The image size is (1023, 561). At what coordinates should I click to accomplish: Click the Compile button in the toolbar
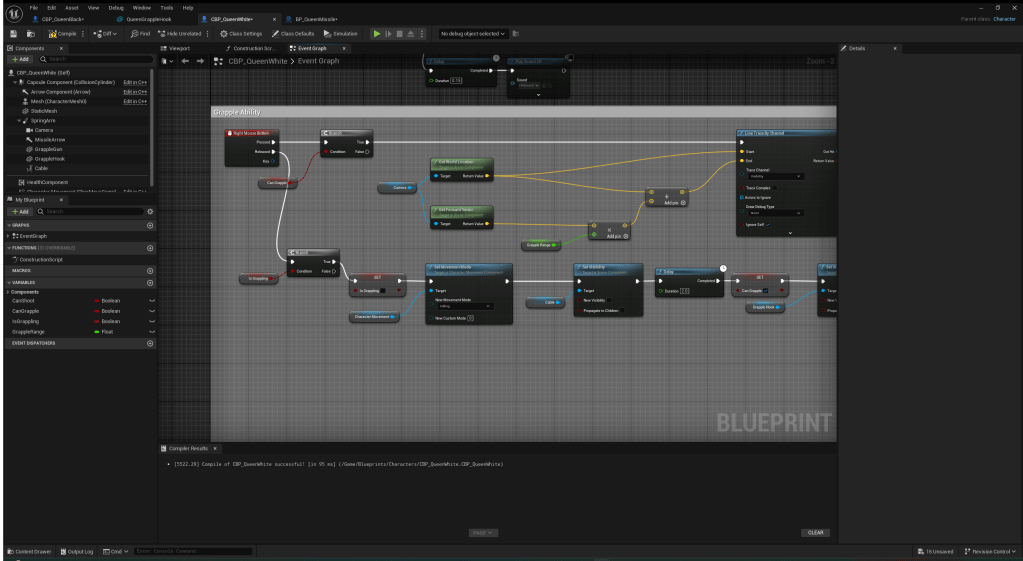(x=64, y=34)
